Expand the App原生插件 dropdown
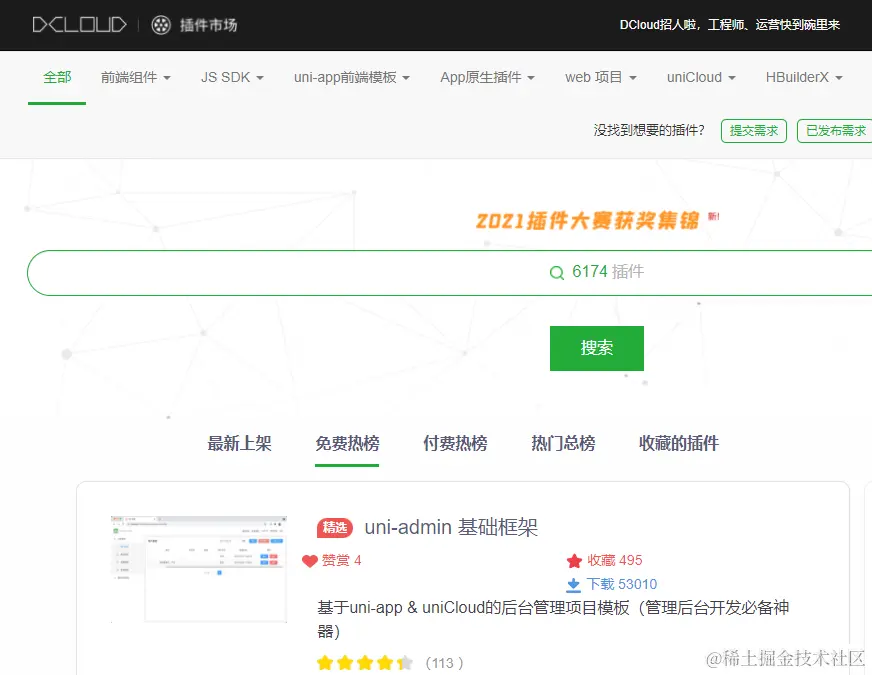Viewport: 872px width, 675px height. (x=486, y=77)
